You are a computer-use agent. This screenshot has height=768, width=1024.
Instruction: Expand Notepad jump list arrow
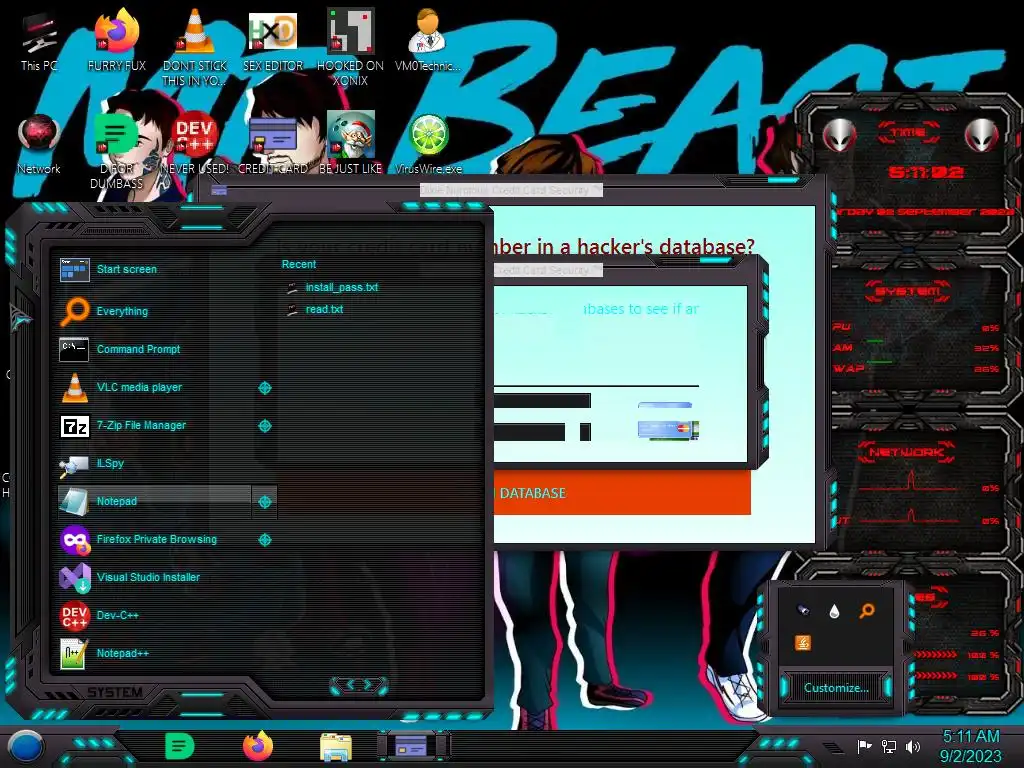(264, 502)
